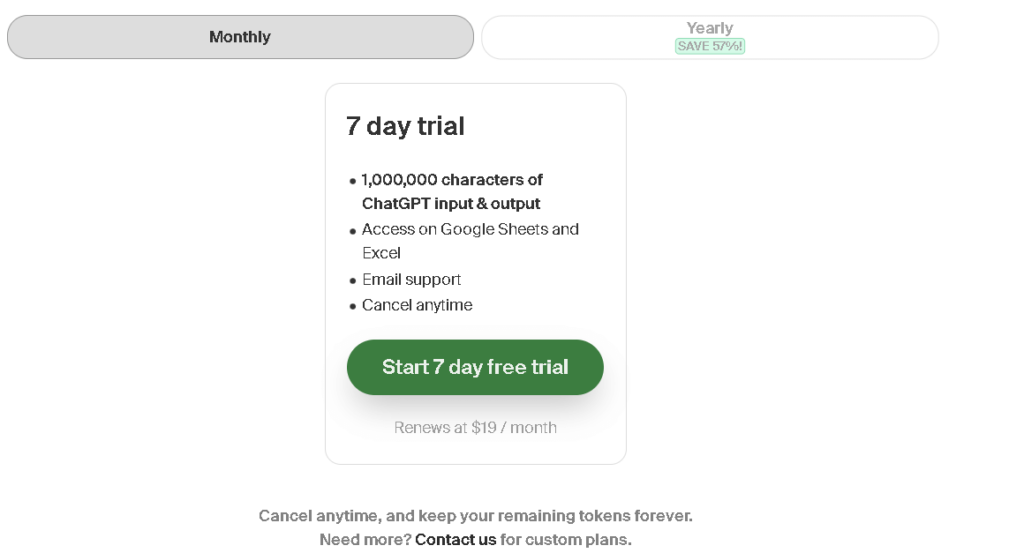Click bullet dot beside 'Access on Google Sheets'
This screenshot has width=1024, height=553.
(x=353, y=230)
